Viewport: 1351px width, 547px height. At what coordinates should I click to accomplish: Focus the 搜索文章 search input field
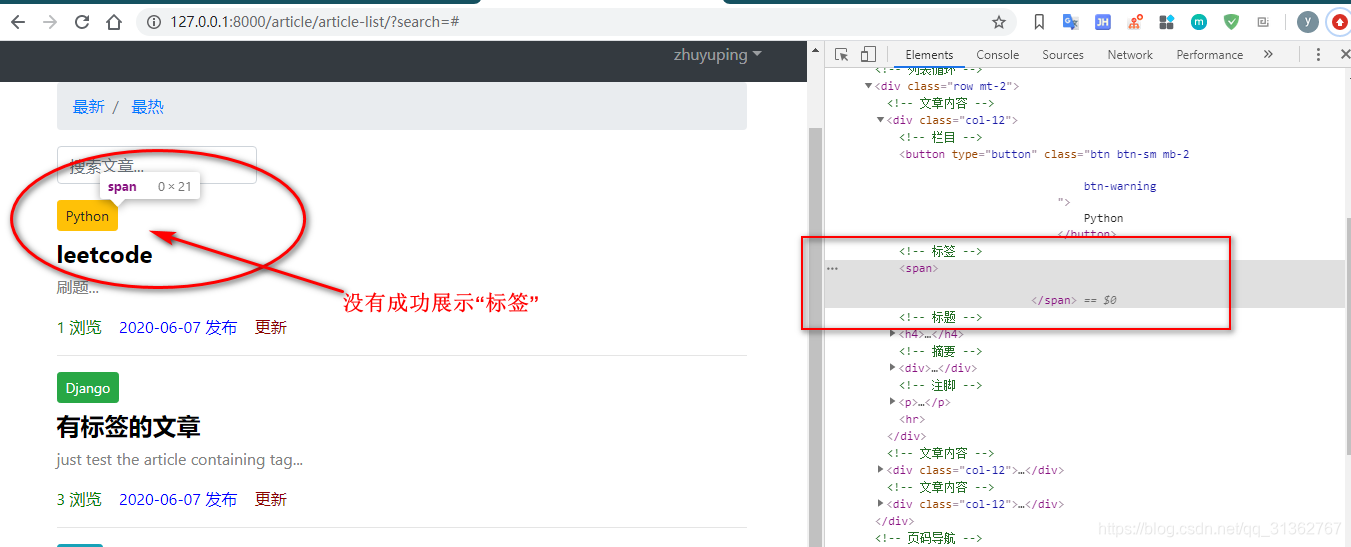pyautogui.click(x=157, y=165)
